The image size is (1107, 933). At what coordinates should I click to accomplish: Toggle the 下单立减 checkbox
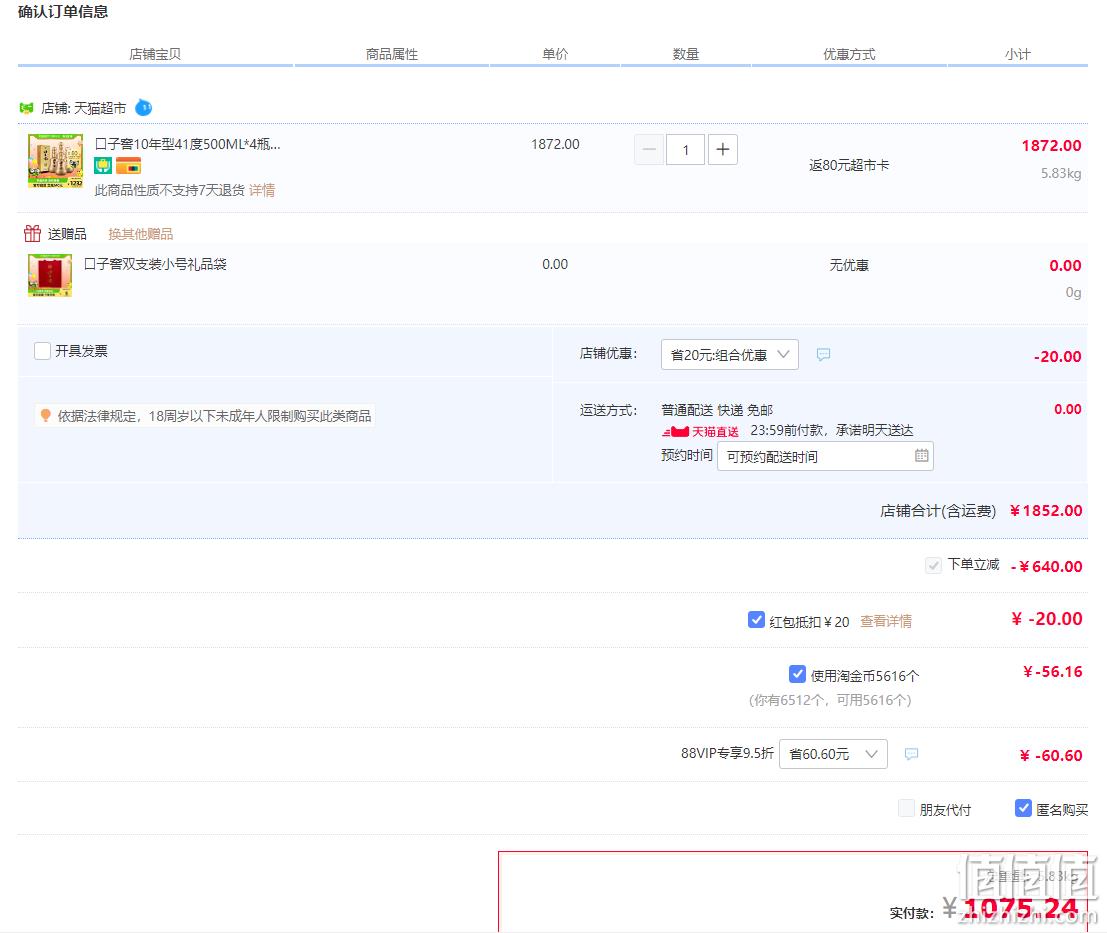[933, 565]
